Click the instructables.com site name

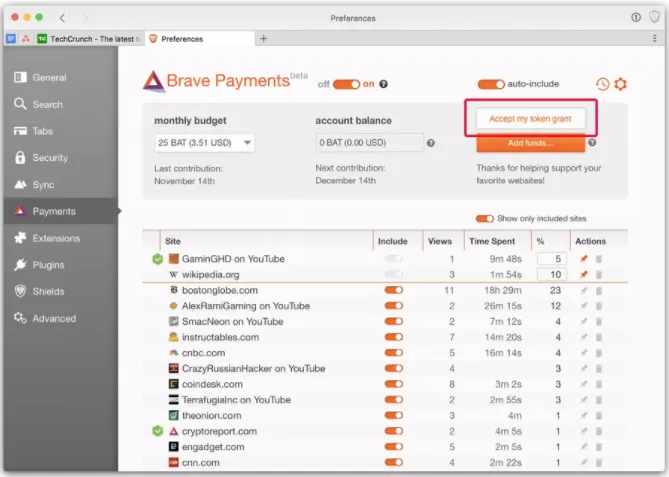click(x=221, y=337)
